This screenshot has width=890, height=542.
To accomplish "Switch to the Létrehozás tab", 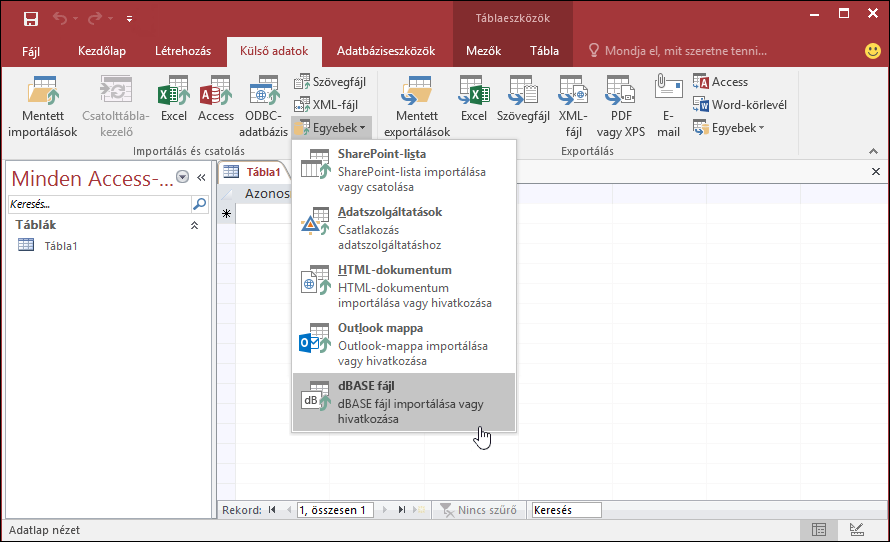I will pyautogui.click(x=183, y=51).
